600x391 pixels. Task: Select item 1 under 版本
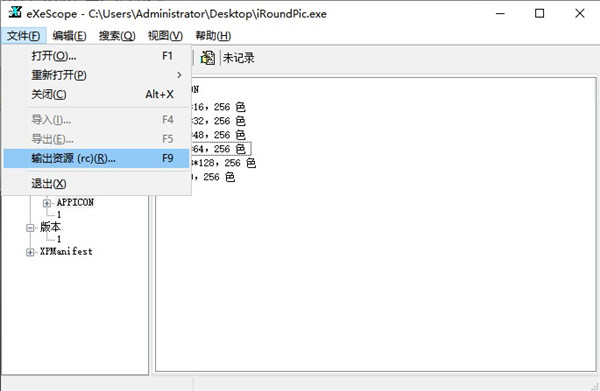tap(59, 239)
